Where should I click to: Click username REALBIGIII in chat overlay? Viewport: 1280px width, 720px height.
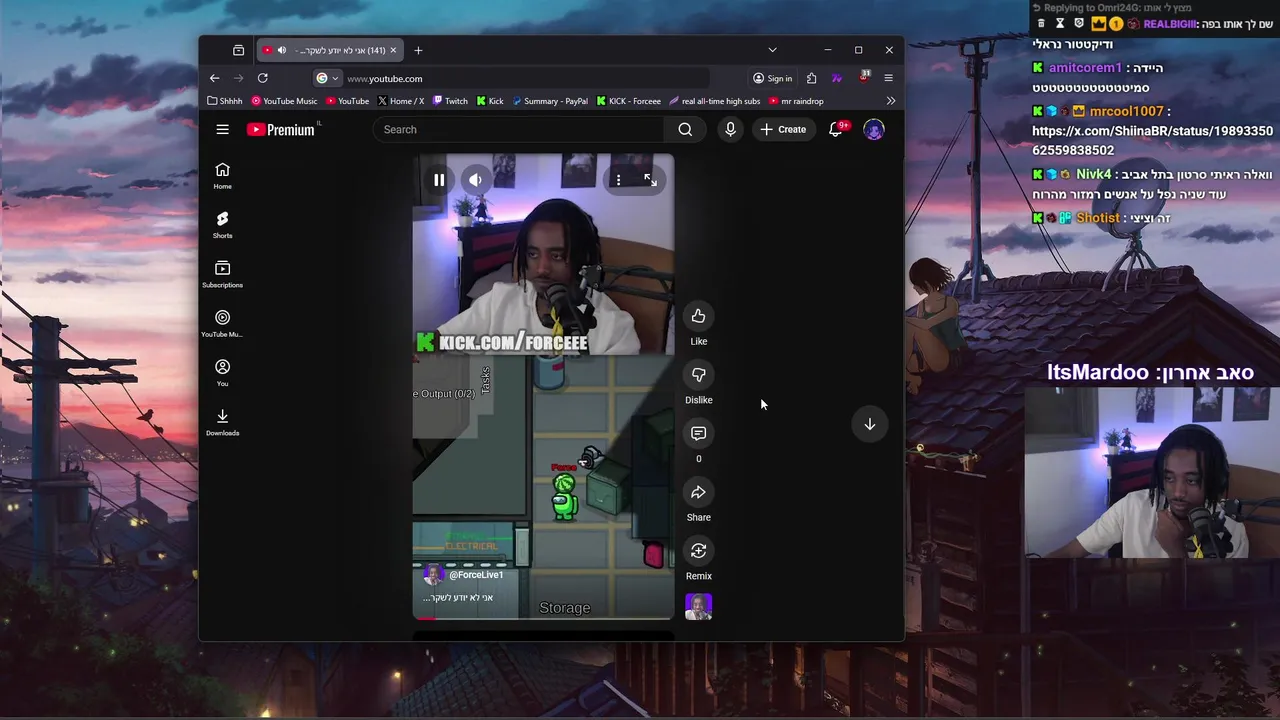tap(1170, 23)
